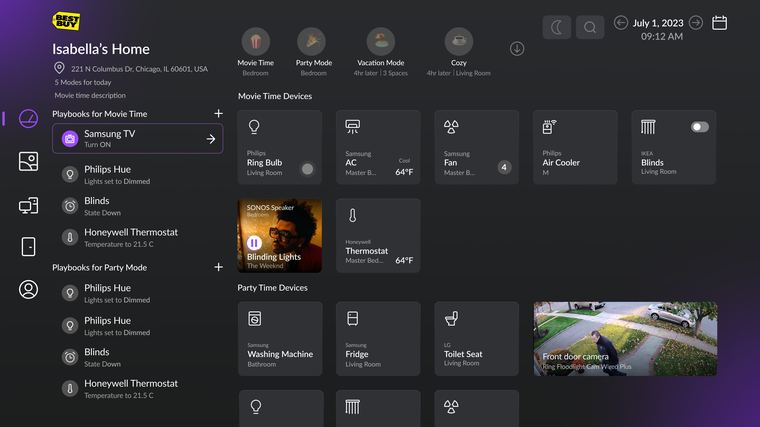
Task: Click the July 1, 2023 date label
Action: [x=658, y=23]
